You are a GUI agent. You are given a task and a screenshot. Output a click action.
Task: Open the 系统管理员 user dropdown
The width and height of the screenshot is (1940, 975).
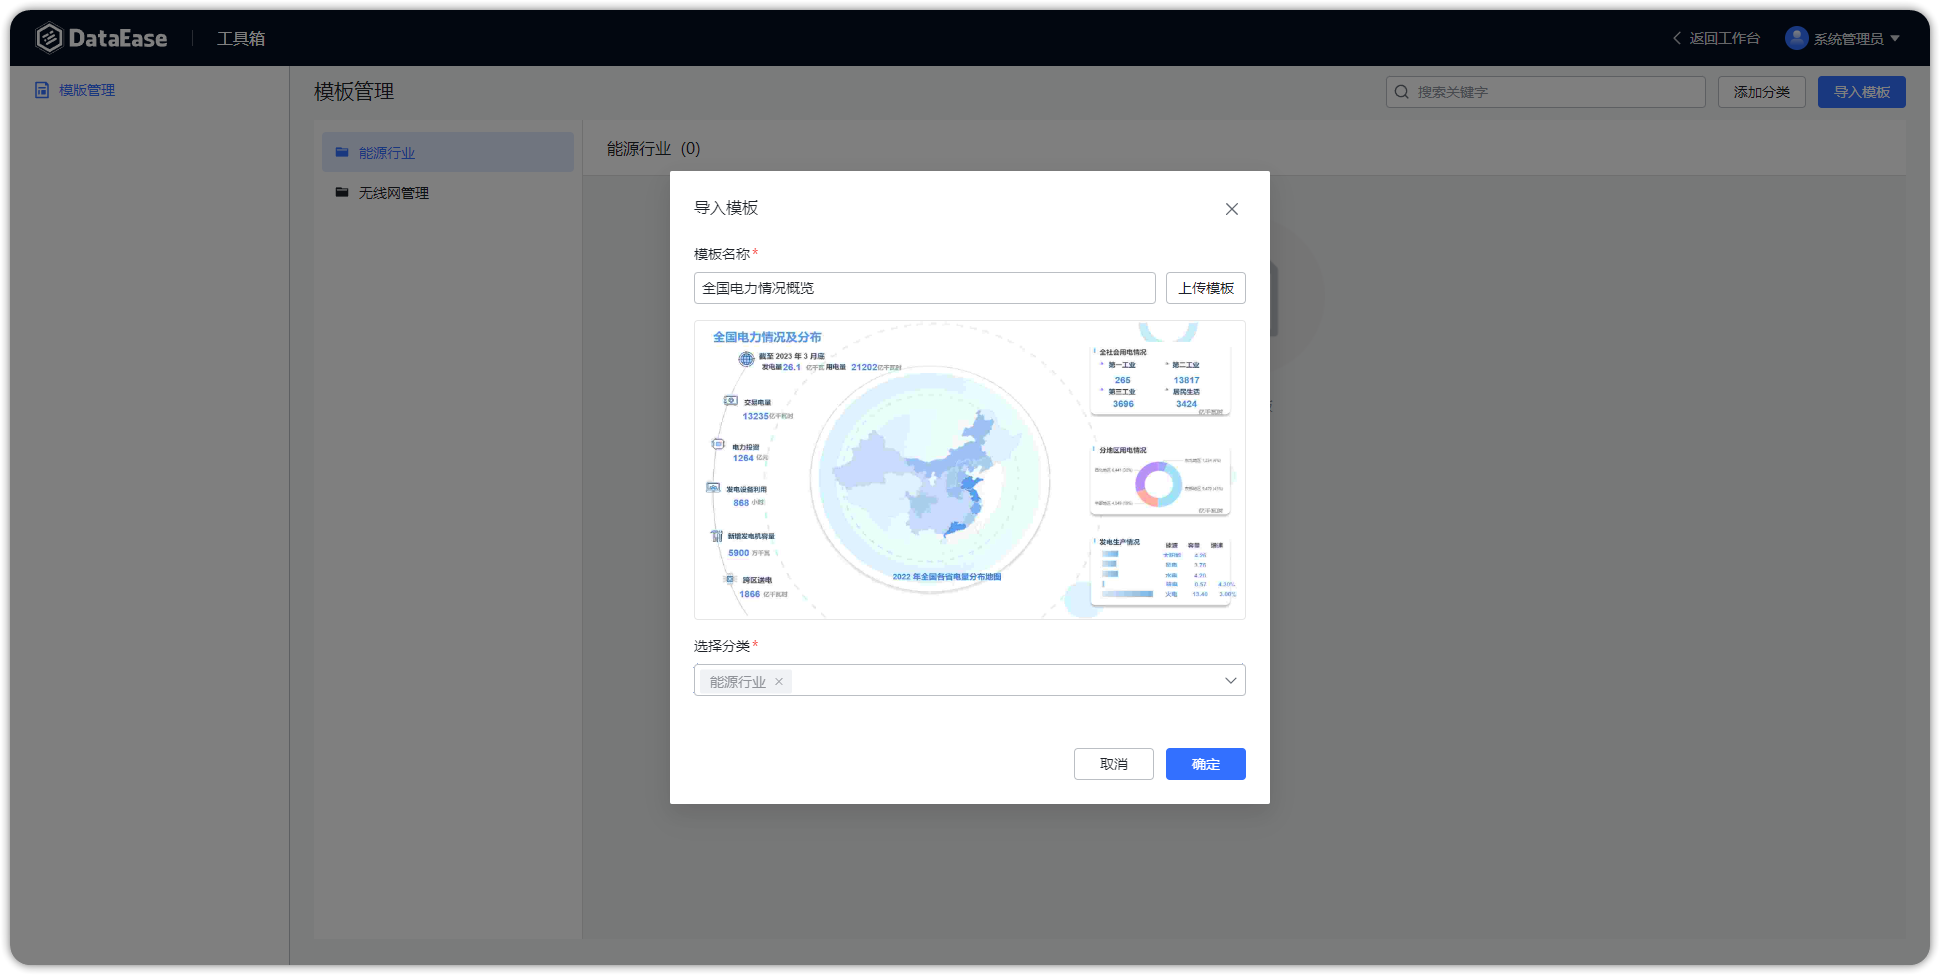click(x=1843, y=38)
